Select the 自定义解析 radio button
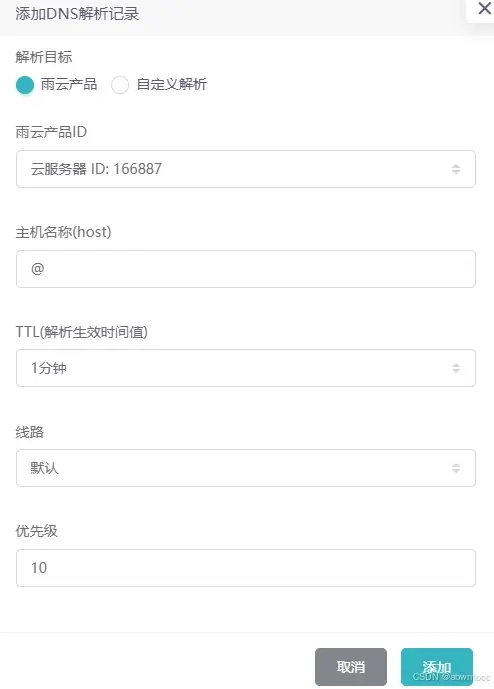Screen dimensions: 494x689 click(120, 85)
